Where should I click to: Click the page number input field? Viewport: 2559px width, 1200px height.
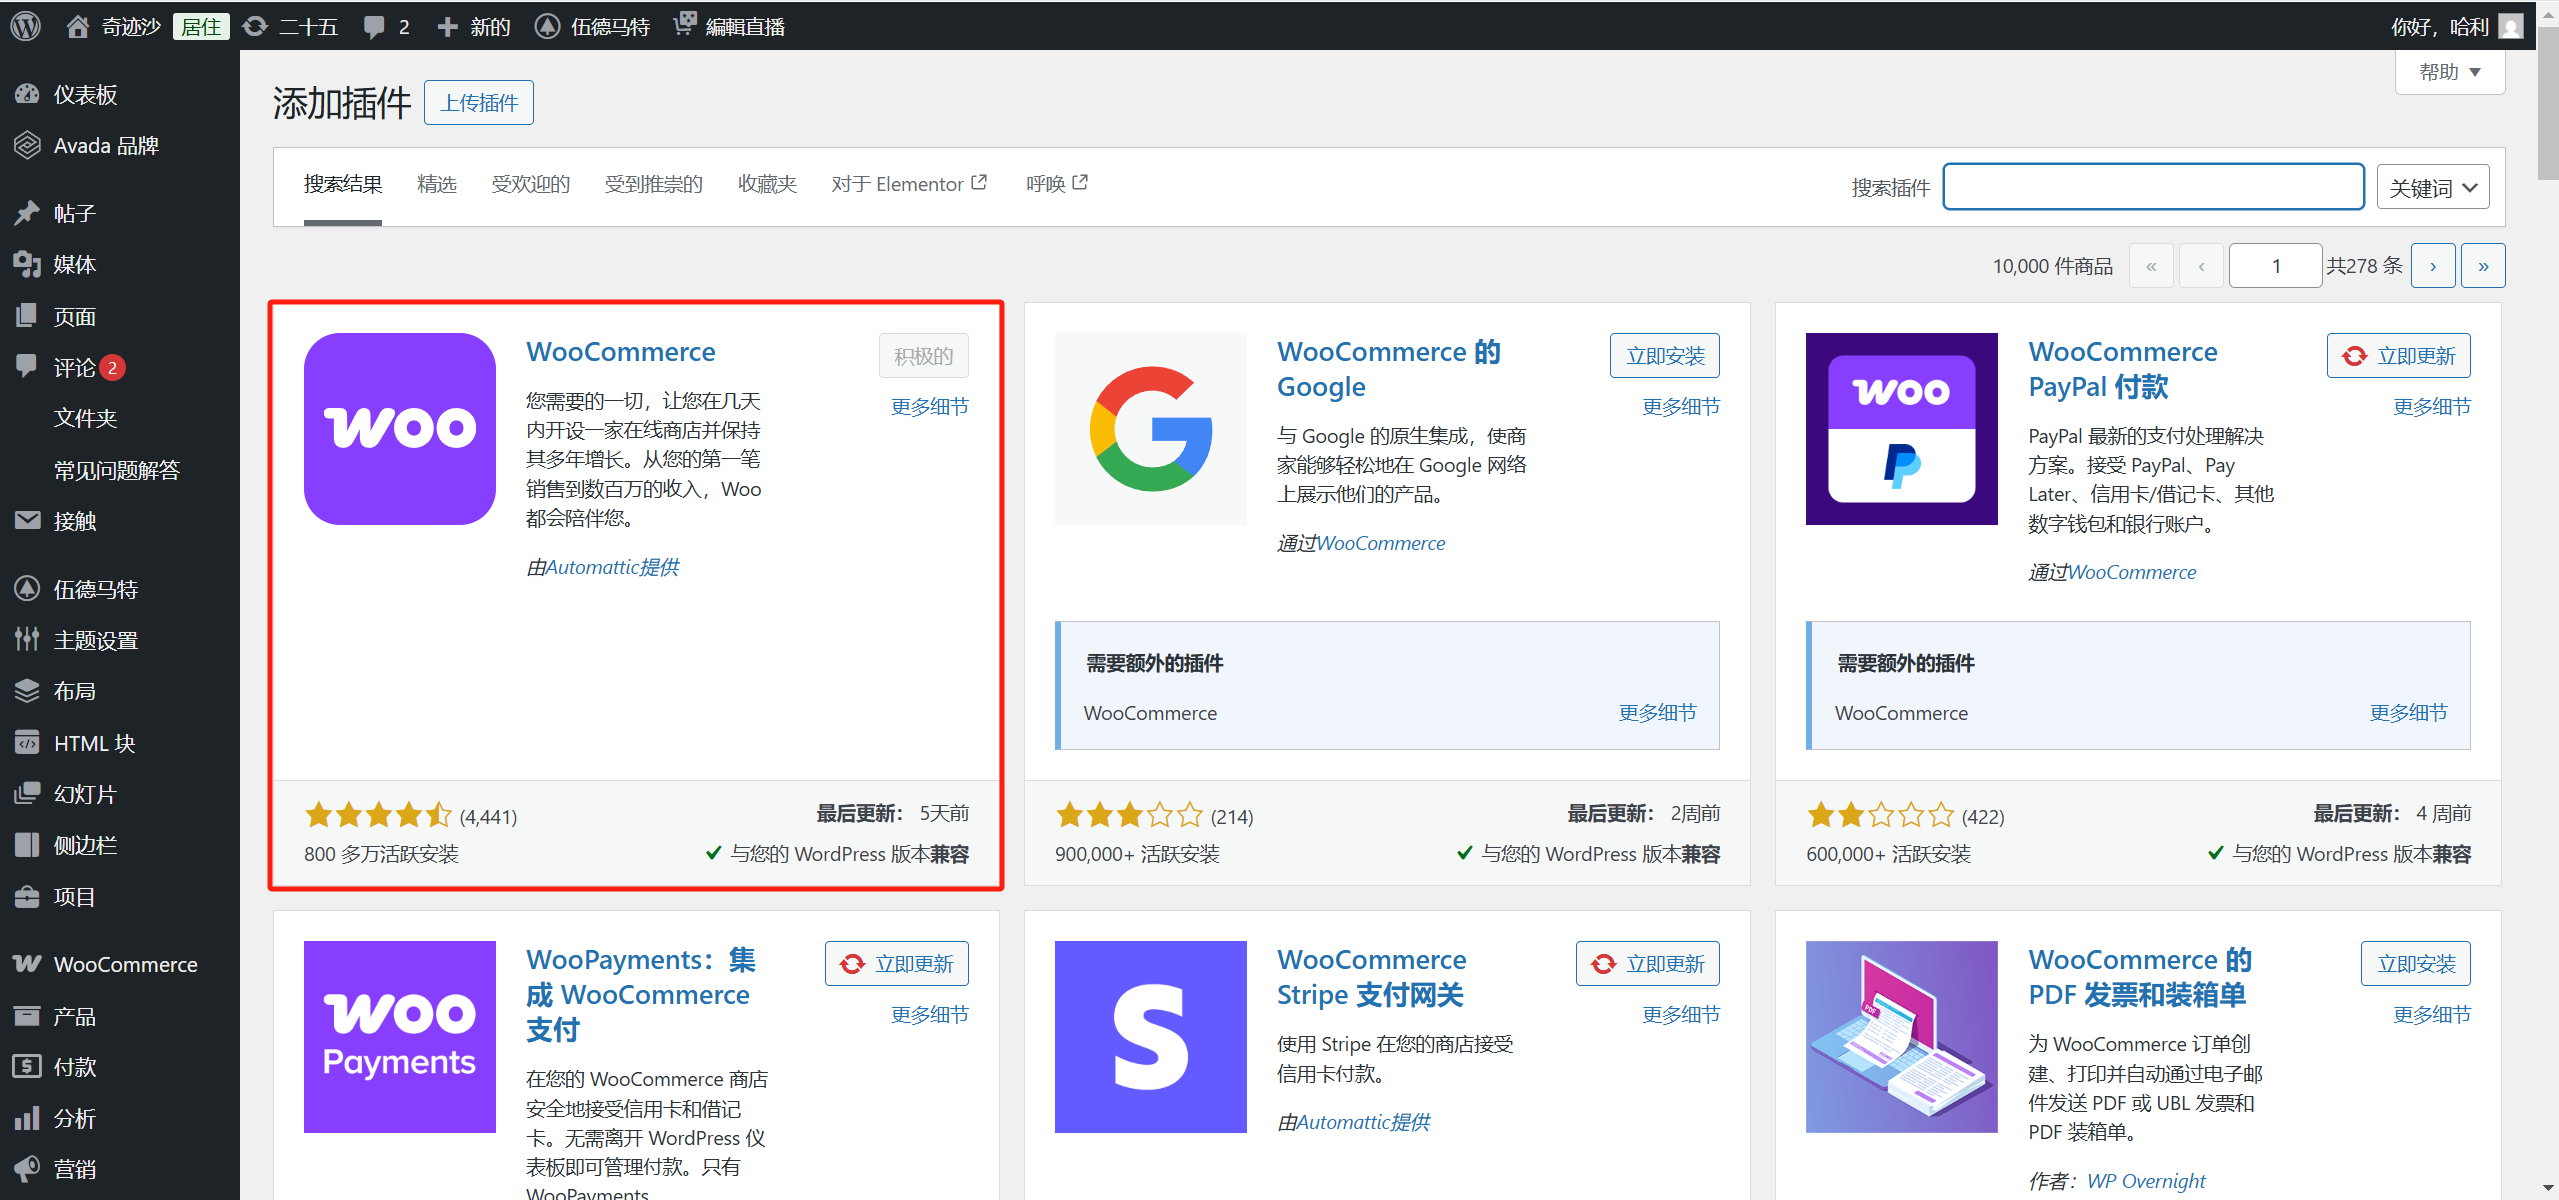(x=2276, y=265)
